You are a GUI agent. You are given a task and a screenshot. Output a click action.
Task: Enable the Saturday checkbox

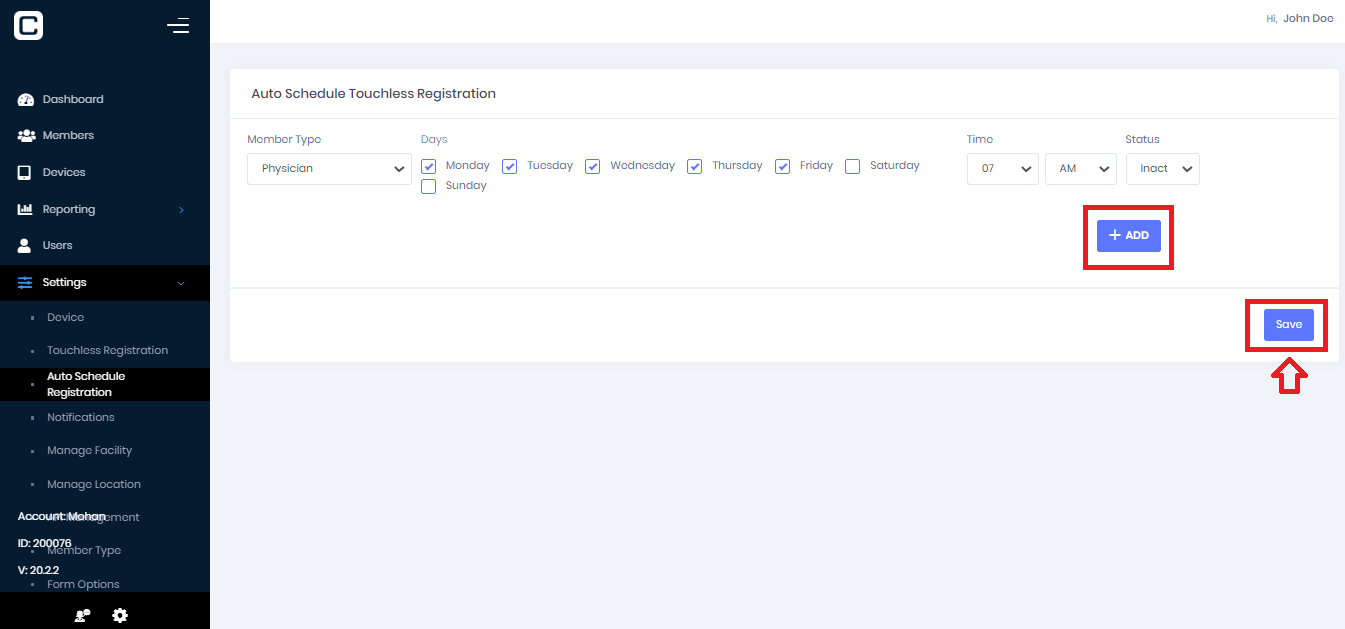[853, 167]
